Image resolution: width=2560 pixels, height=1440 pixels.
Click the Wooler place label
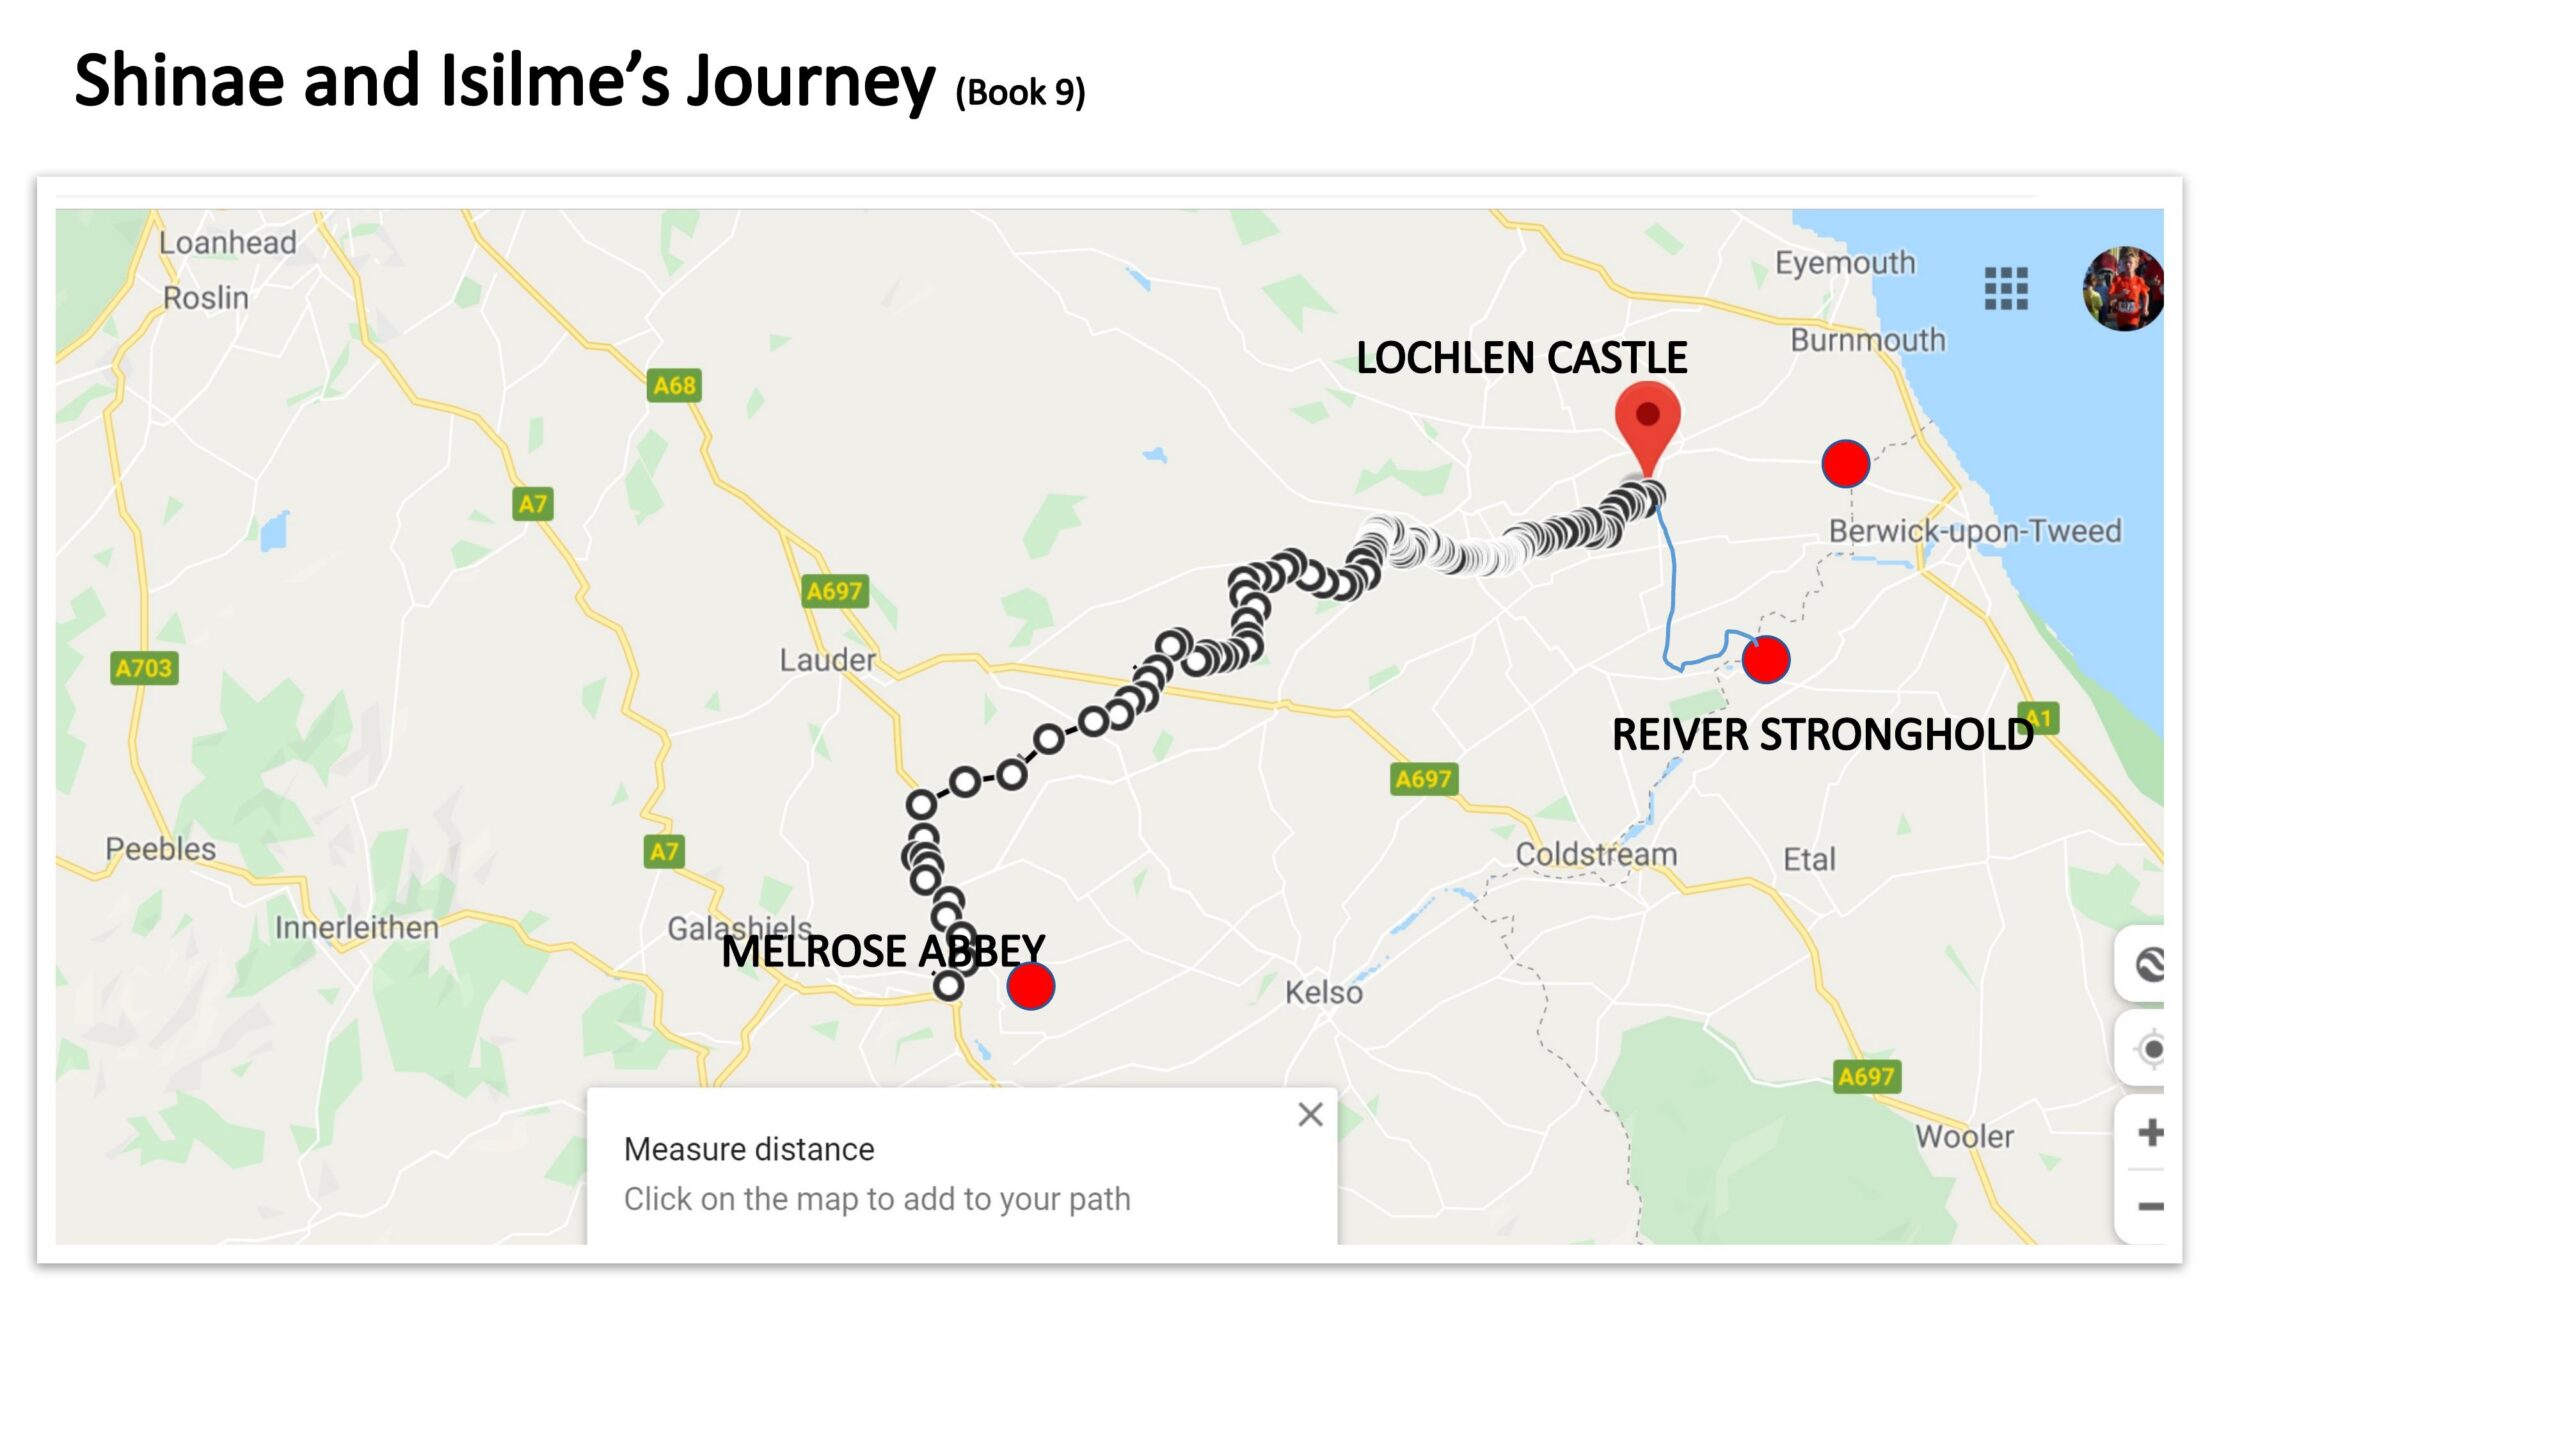pyautogui.click(x=1964, y=1136)
